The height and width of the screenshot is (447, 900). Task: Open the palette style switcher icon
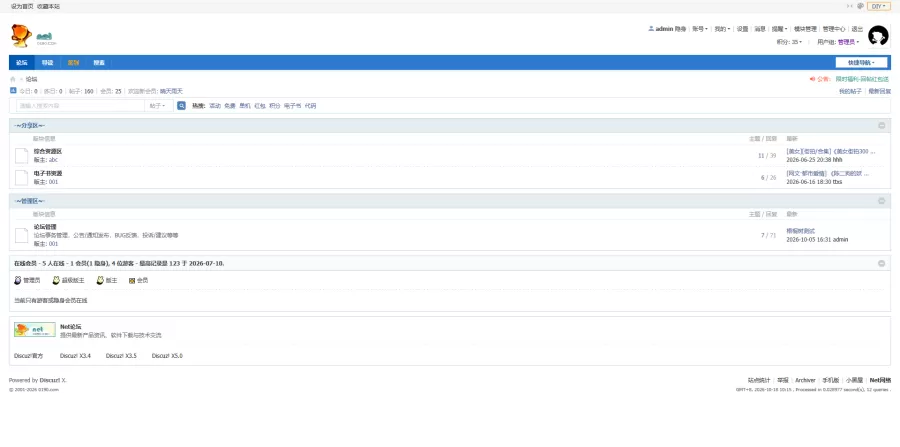click(x=860, y=6)
